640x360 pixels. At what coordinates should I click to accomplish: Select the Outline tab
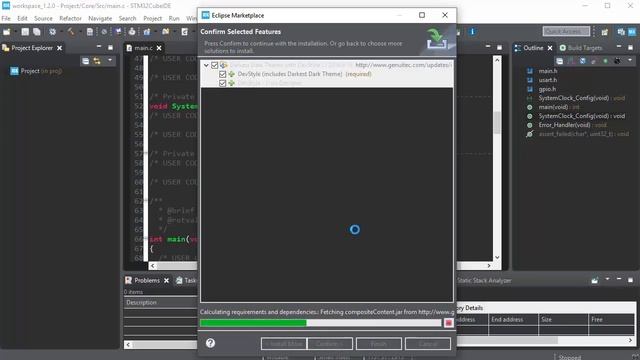pos(533,48)
